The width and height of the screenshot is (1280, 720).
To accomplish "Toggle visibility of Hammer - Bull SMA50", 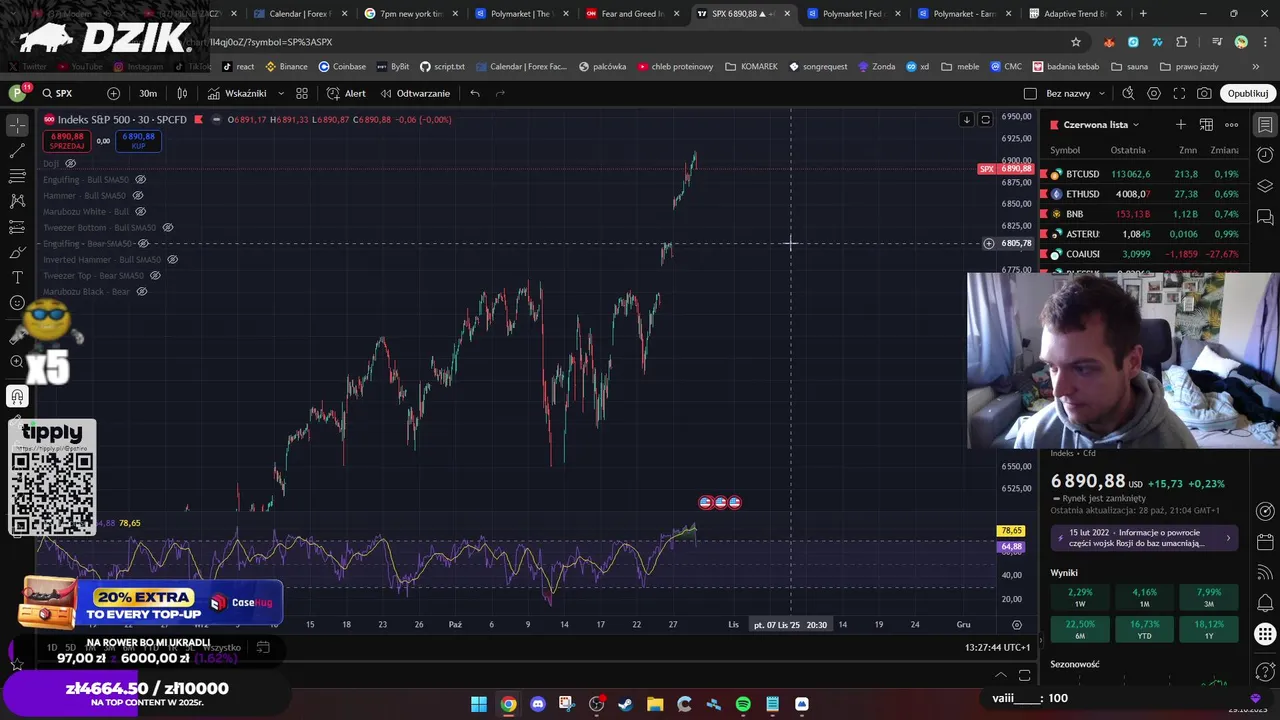I will [137, 195].
